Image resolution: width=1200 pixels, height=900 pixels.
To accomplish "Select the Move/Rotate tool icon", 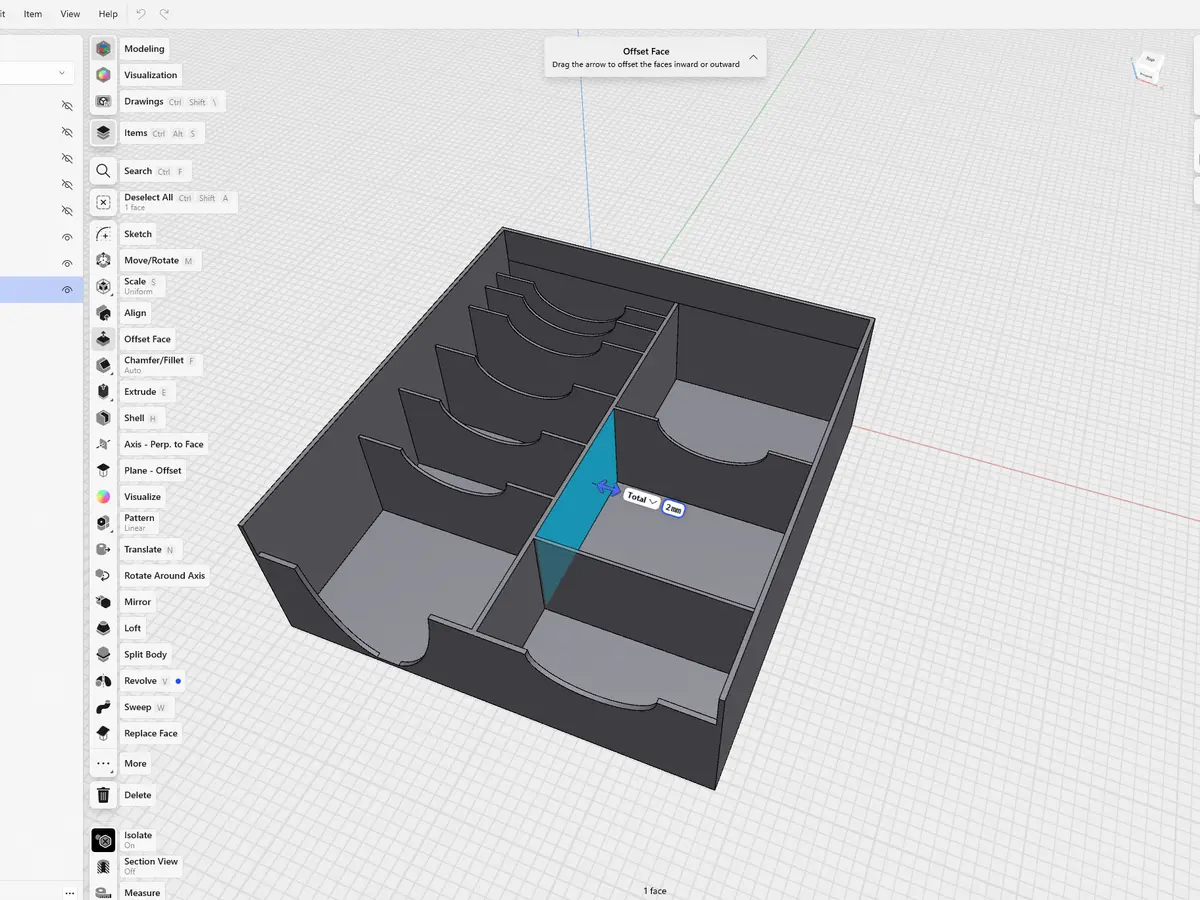I will click(x=103, y=260).
